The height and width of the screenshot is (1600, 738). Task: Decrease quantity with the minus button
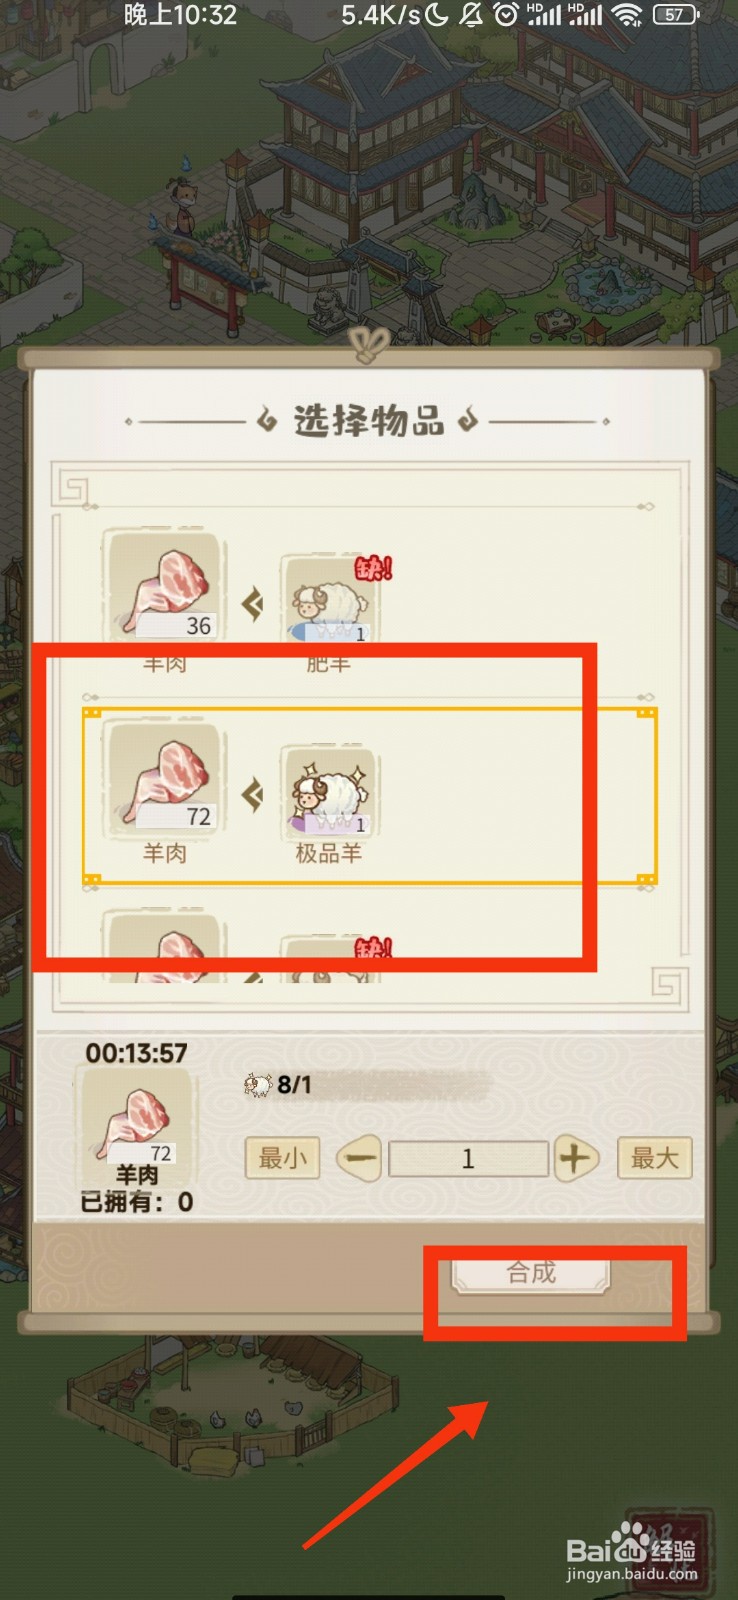[x=359, y=1159]
